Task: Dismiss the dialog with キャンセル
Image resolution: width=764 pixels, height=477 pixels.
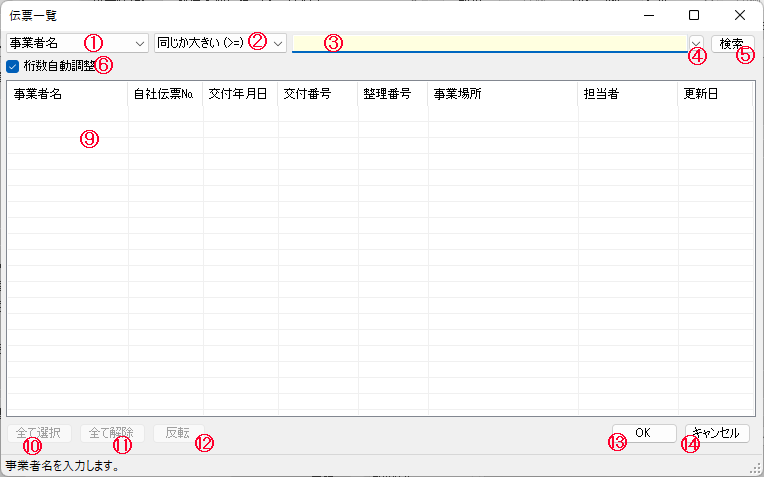Action: pos(716,433)
